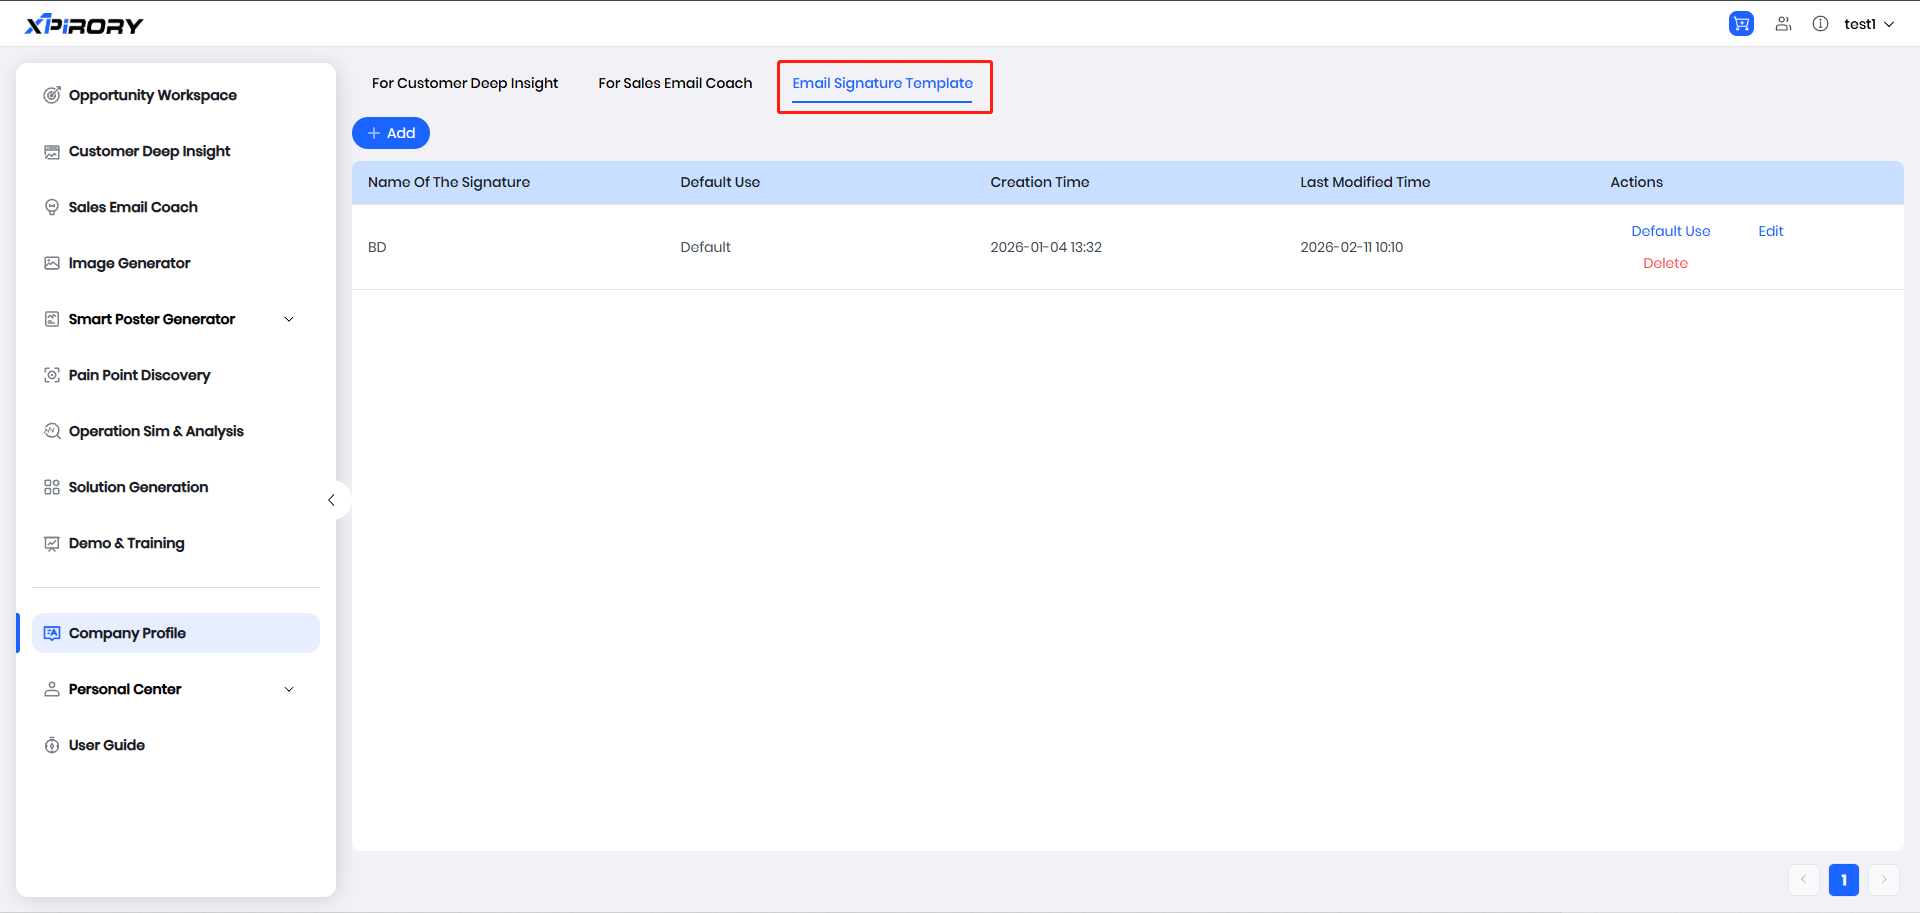The width and height of the screenshot is (1920, 913).
Task: Collapse the sidebar with the arrow handle
Action: (x=331, y=500)
